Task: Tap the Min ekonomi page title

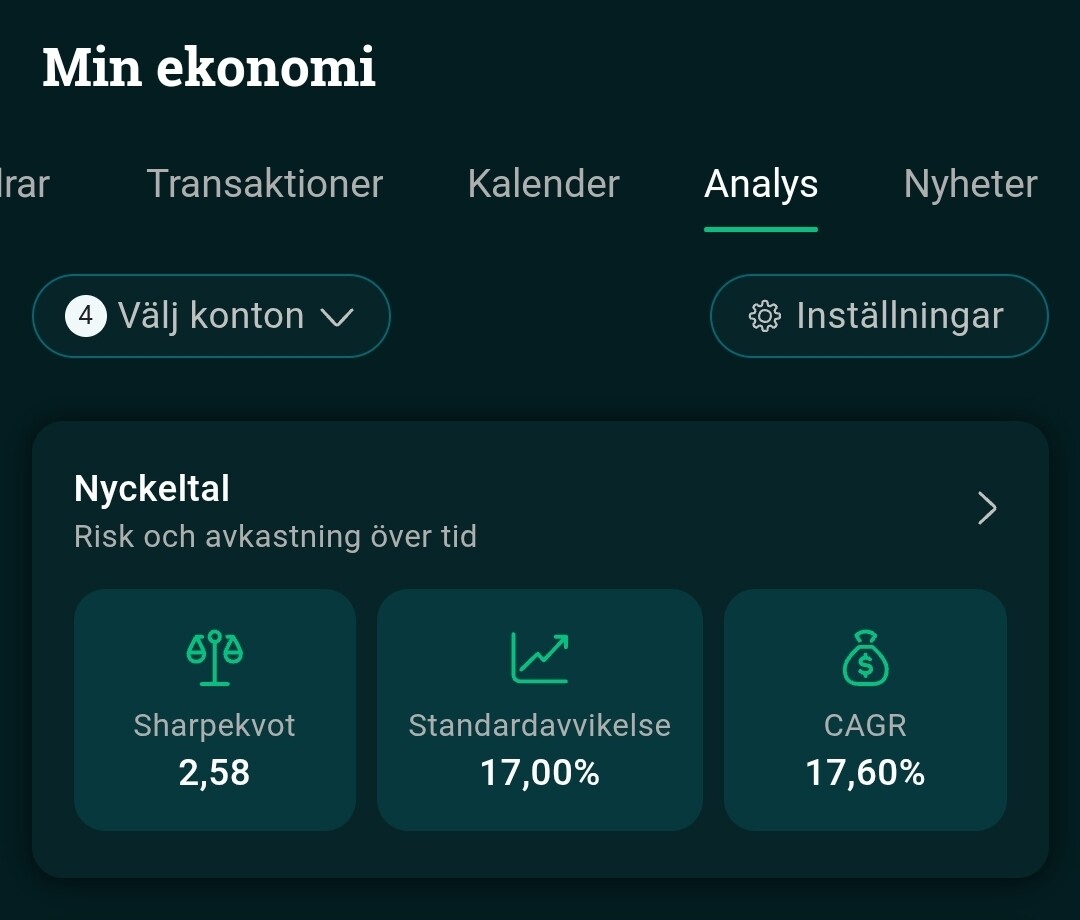Action: [209, 68]
